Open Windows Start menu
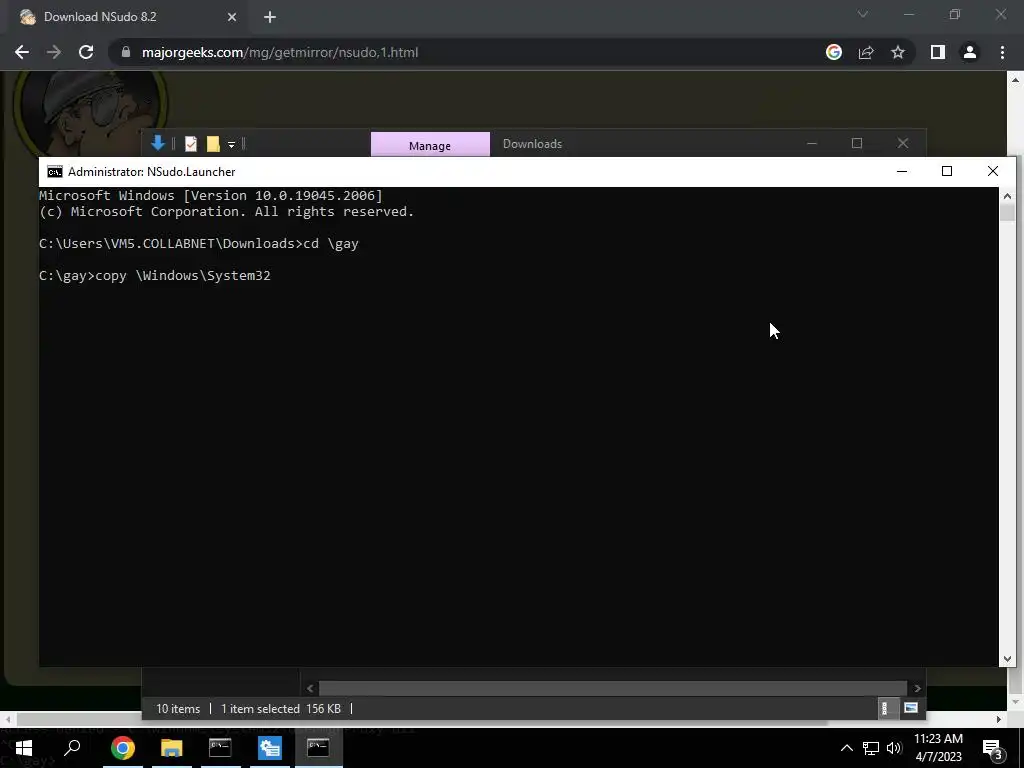This screenshot has height=768, width=1024. click(24, 748)
